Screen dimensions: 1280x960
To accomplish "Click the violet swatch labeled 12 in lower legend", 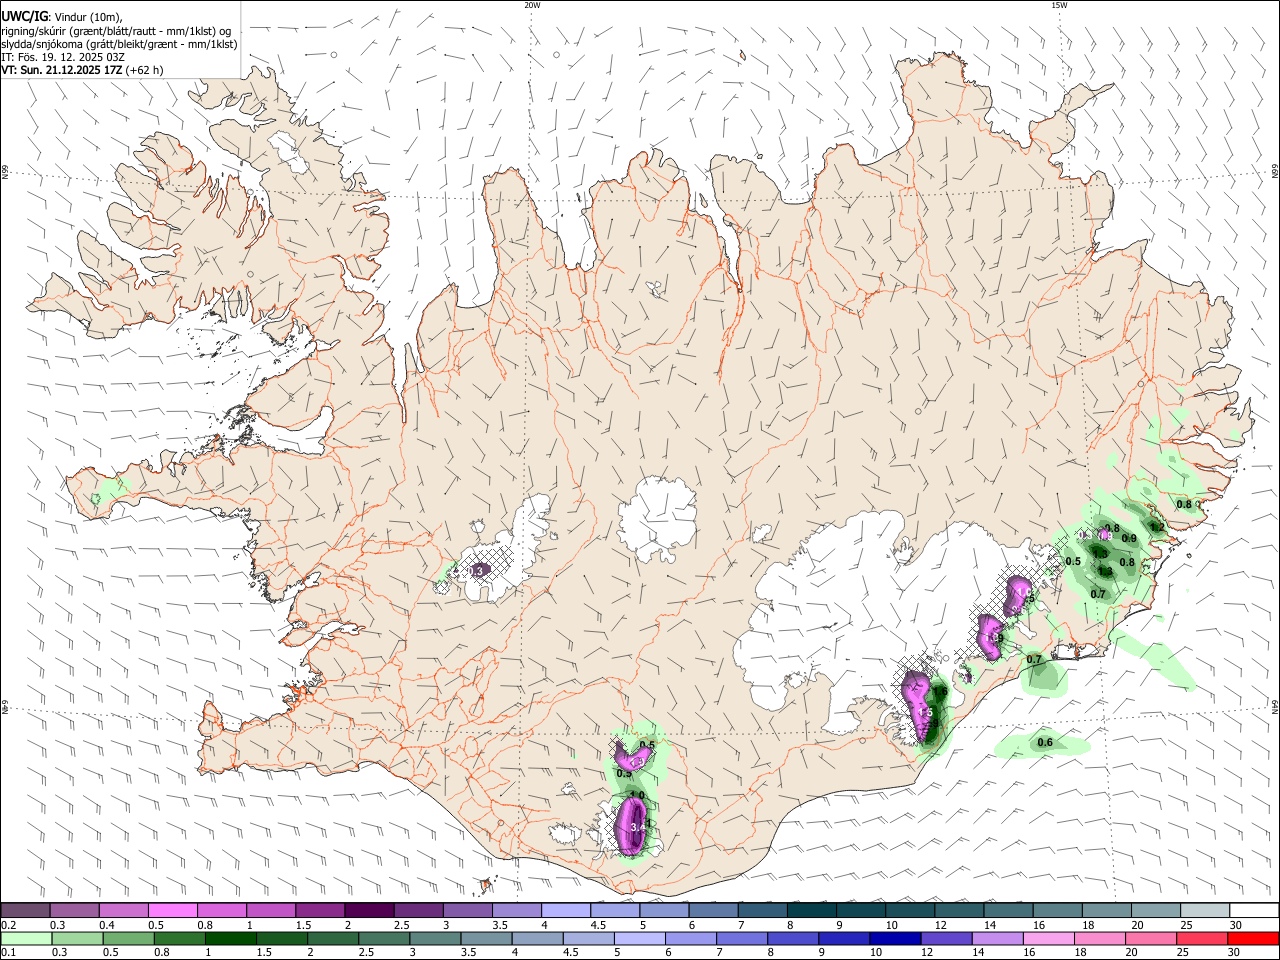I will 946,938.
